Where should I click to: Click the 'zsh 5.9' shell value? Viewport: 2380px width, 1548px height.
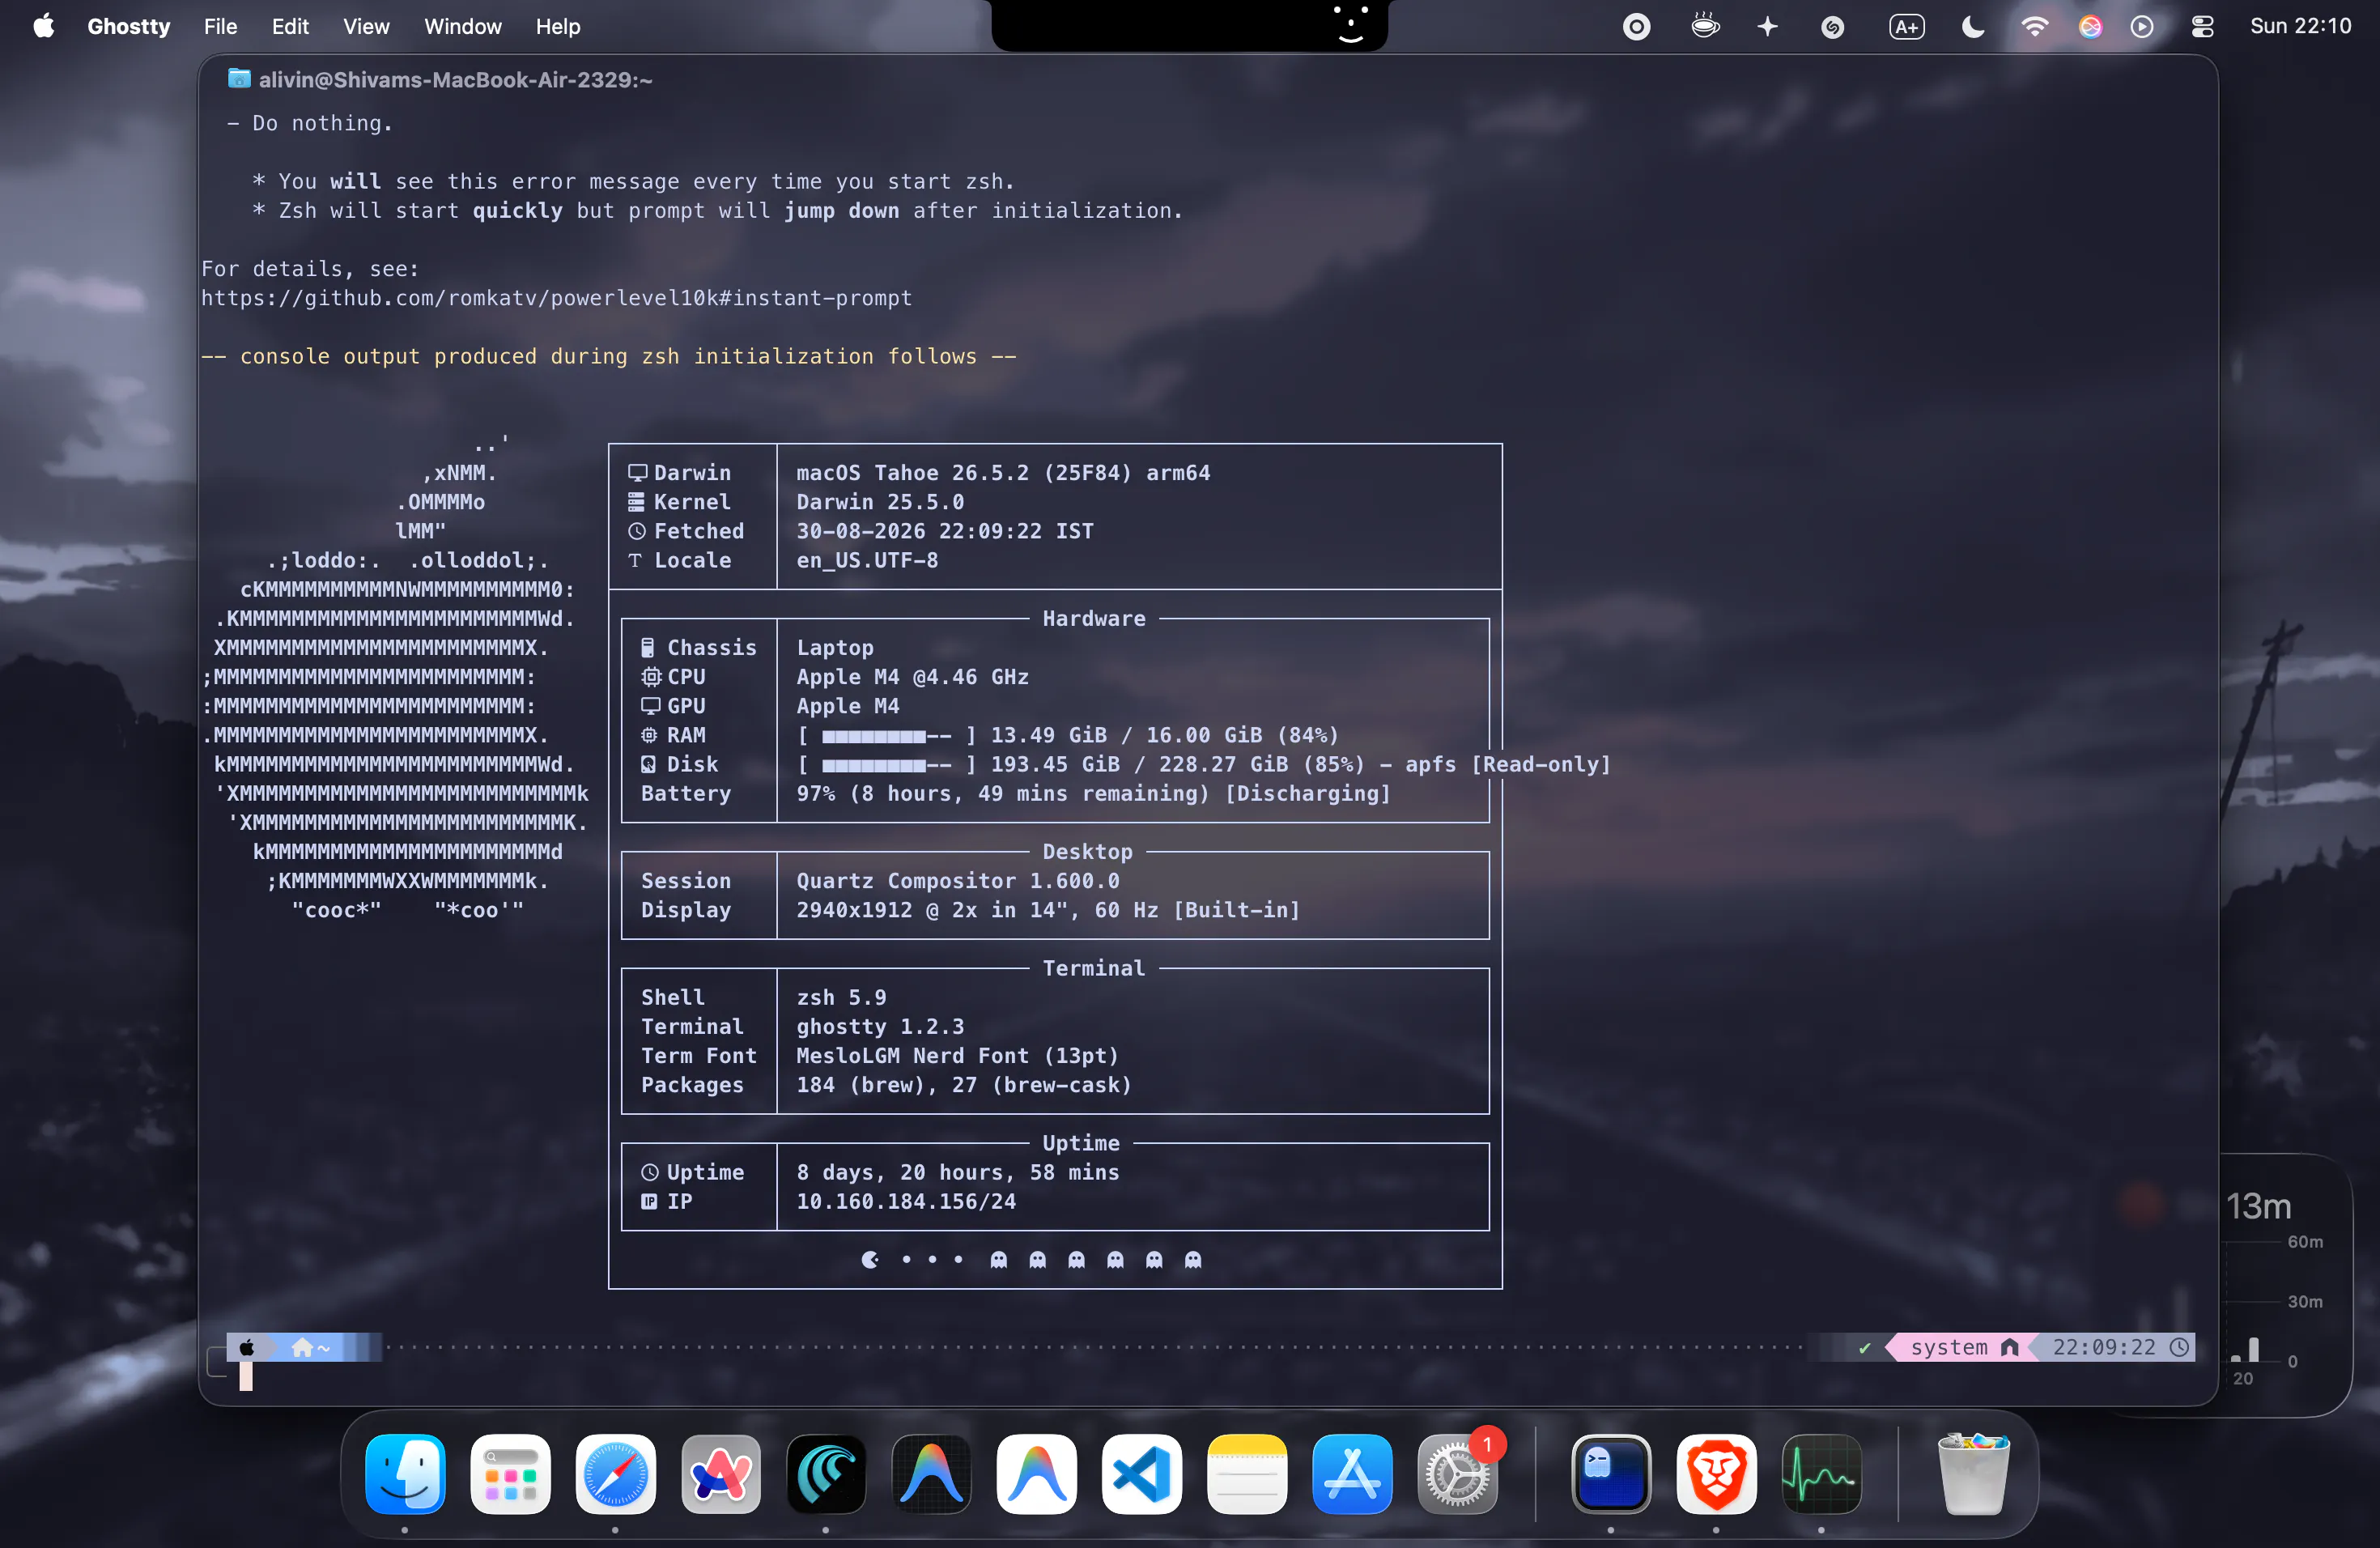click(x=841, y=997)
